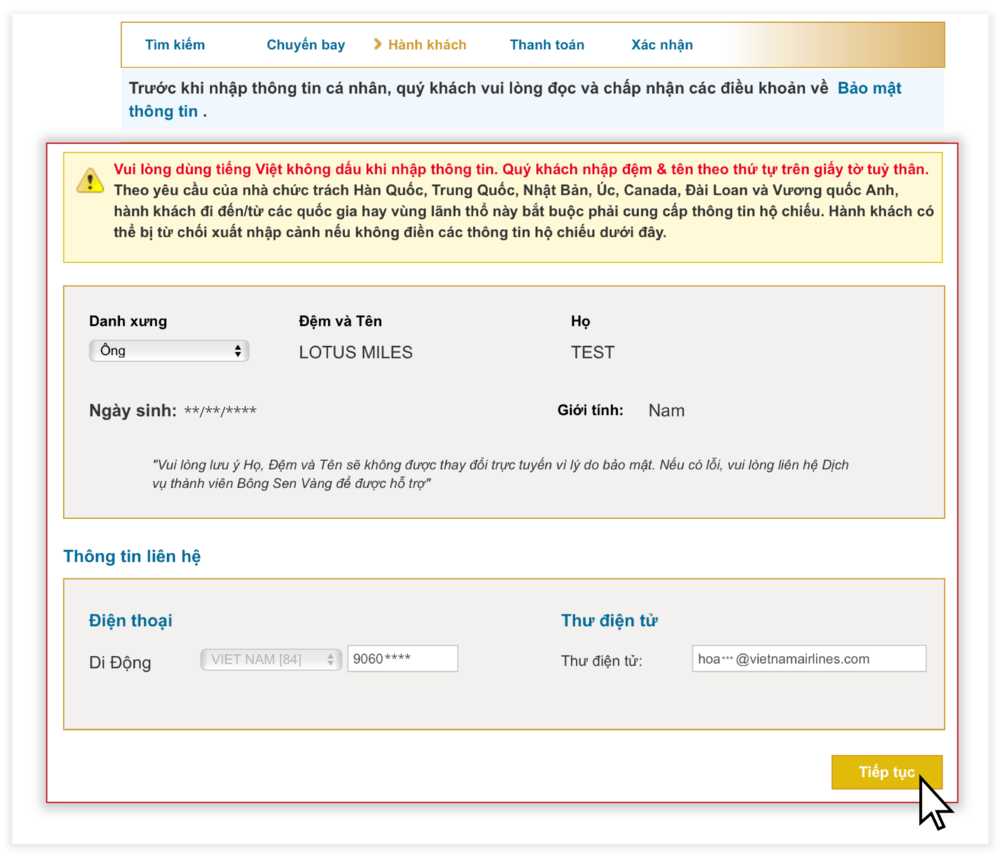Screen dimensions: 1000x856
Task: Click the Thông tin liên hệ heading
Action: tap(132, 556)
